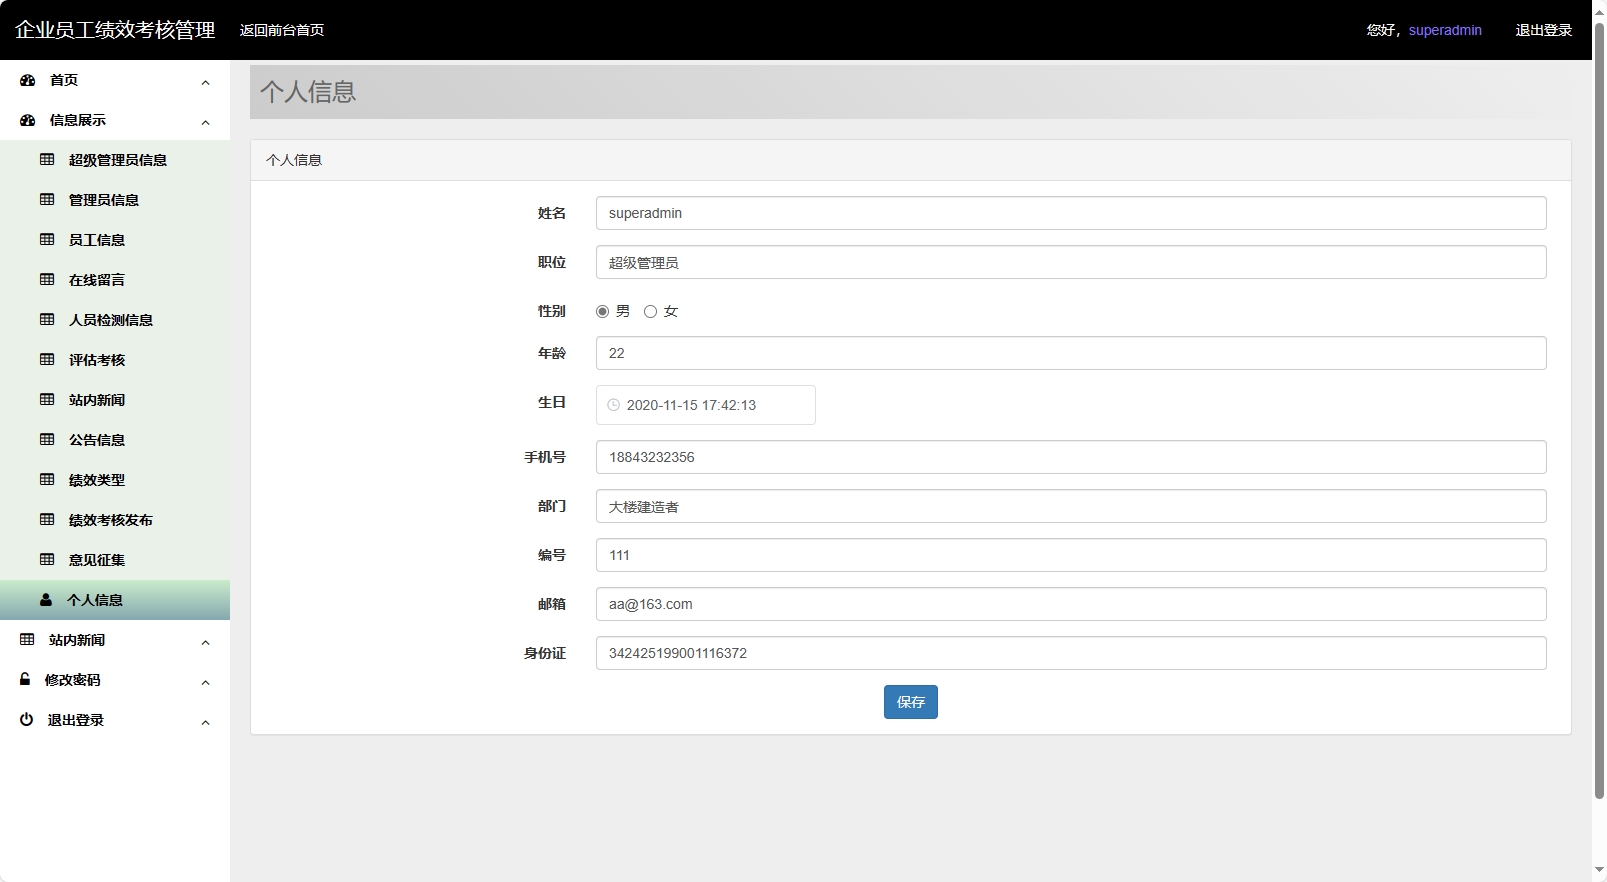Click the vertical page scrollbar

1599,410
